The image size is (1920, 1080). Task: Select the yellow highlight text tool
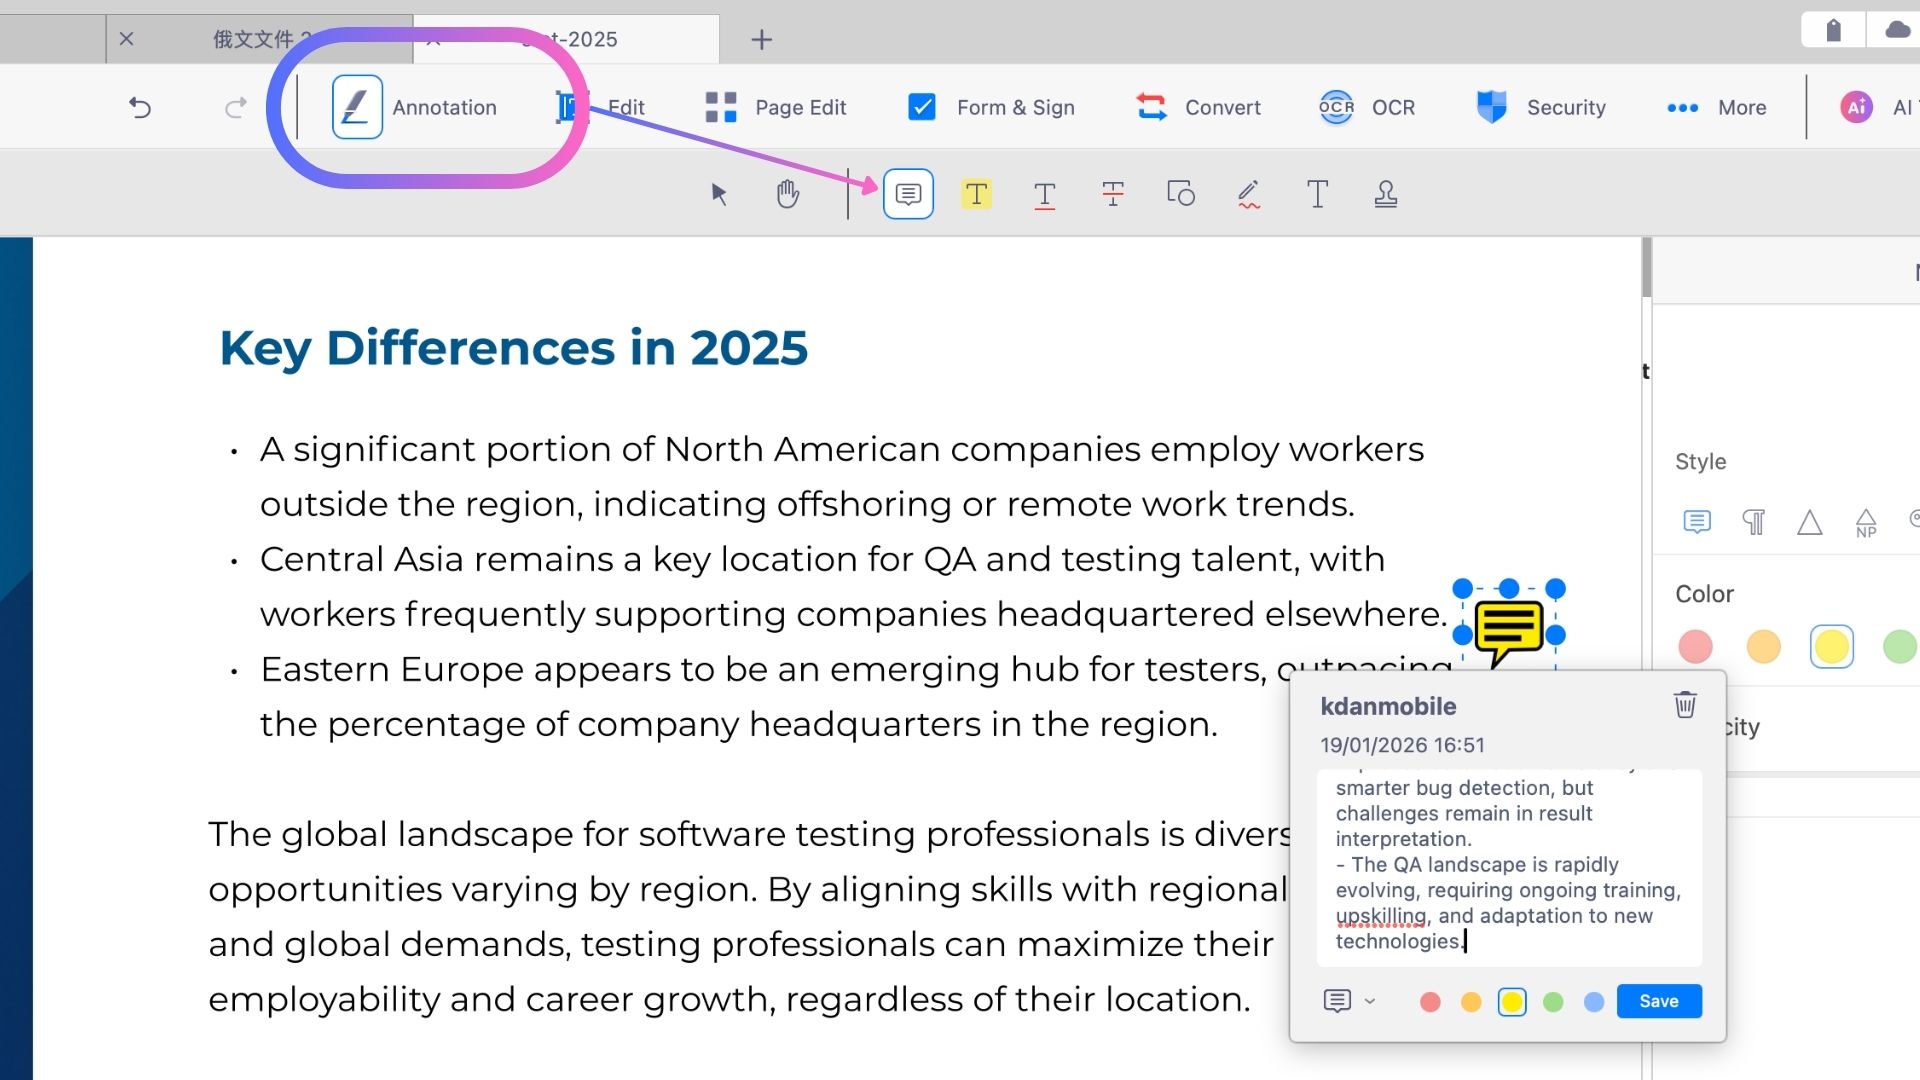pos(976,194)
